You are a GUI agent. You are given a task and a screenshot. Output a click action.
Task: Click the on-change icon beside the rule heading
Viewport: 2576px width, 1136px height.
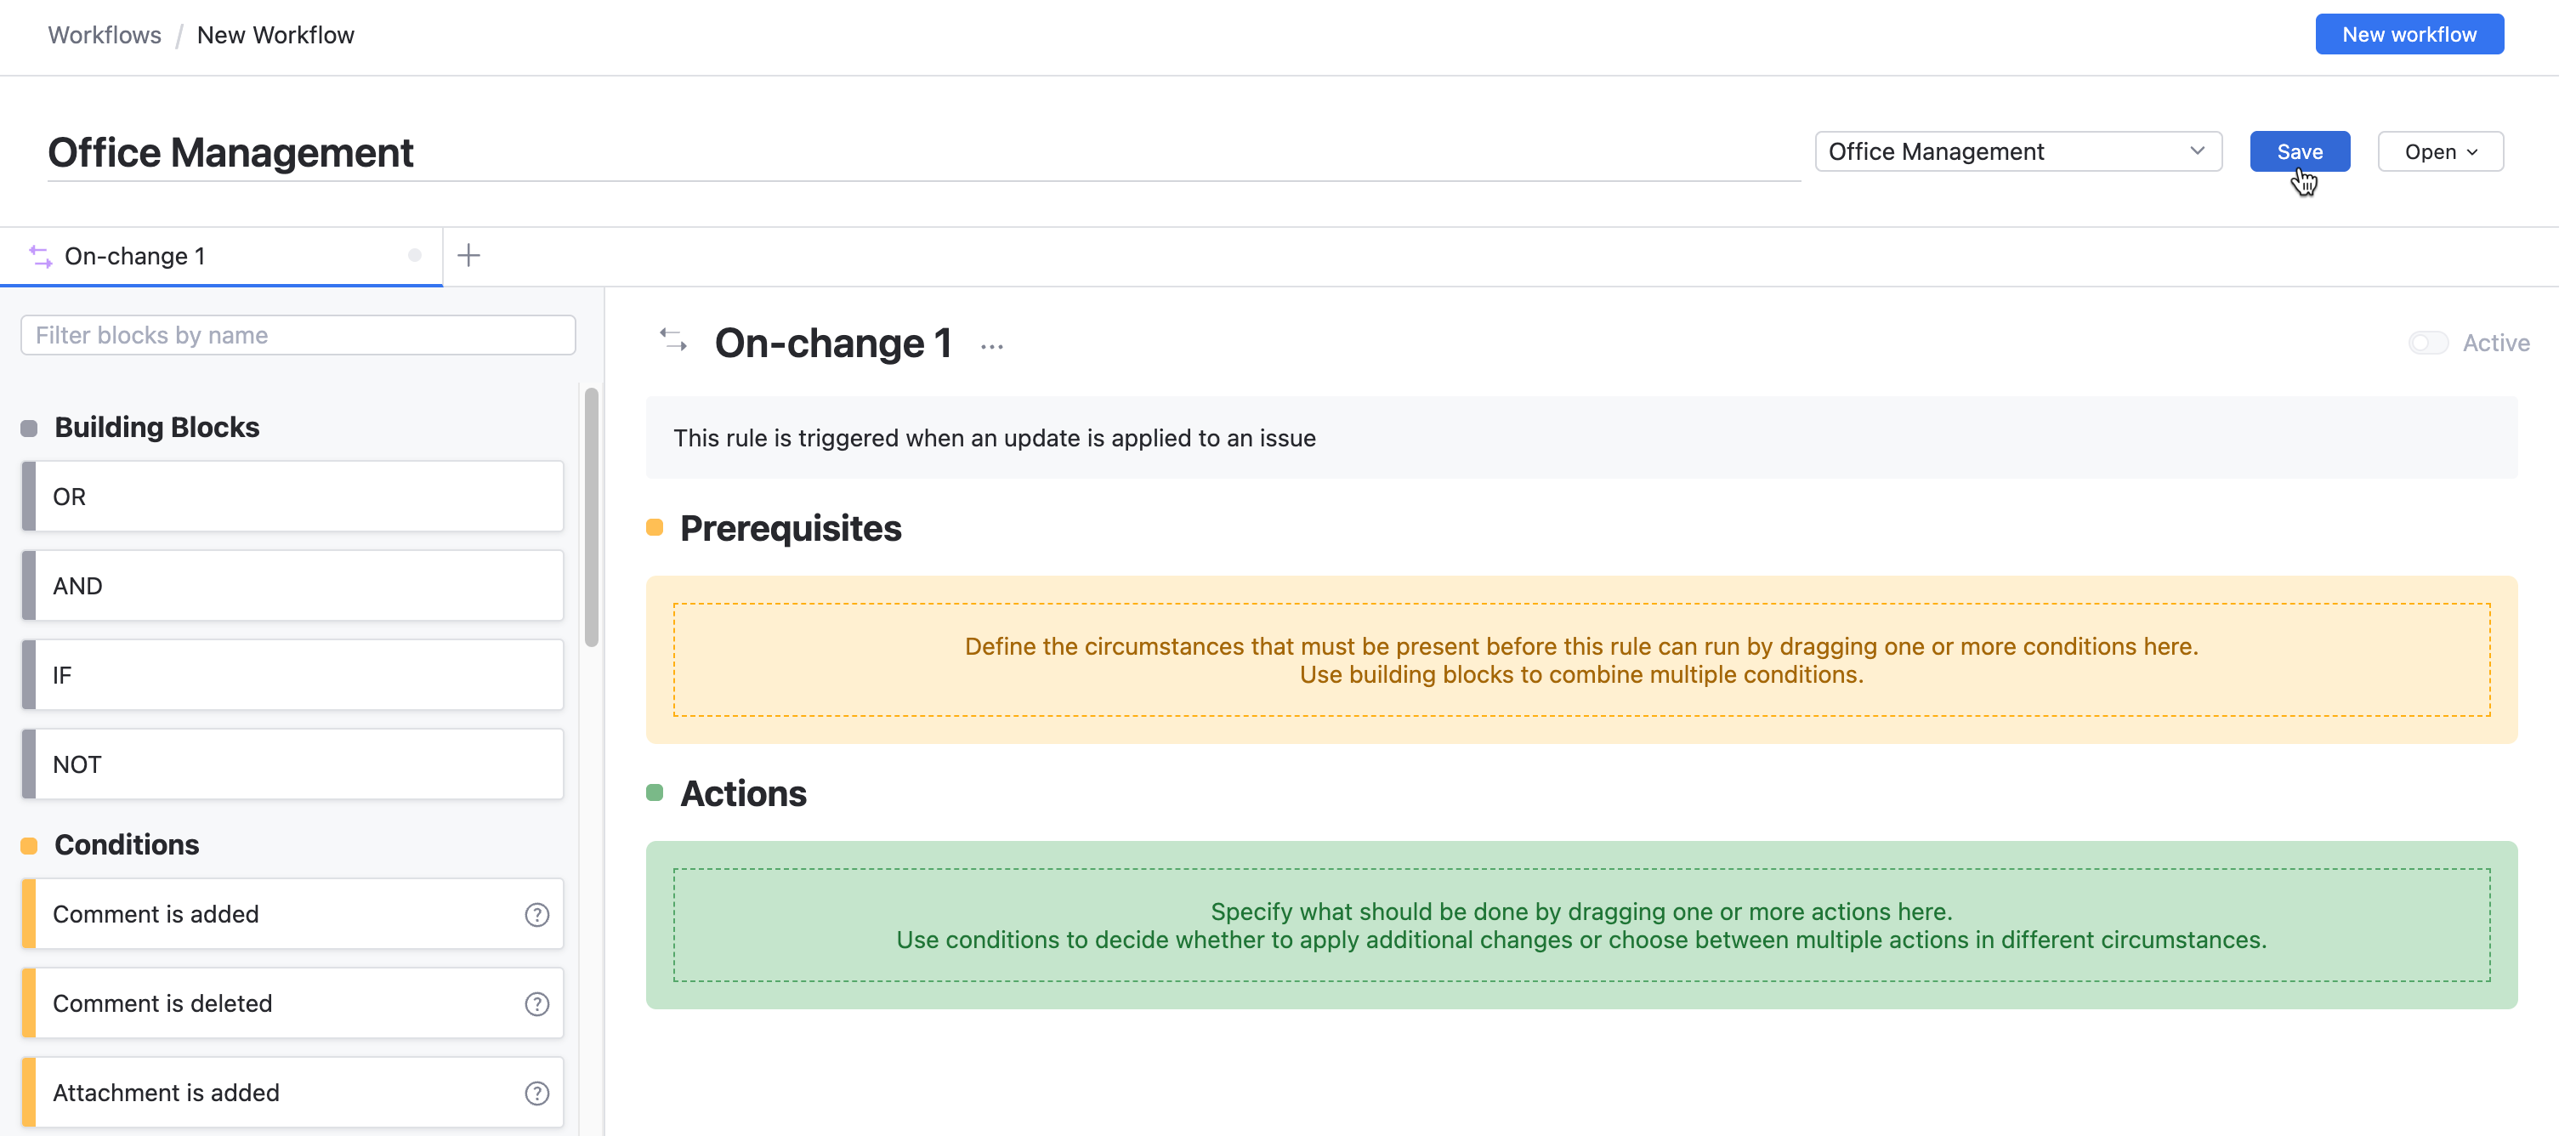(x=672, y=341)
